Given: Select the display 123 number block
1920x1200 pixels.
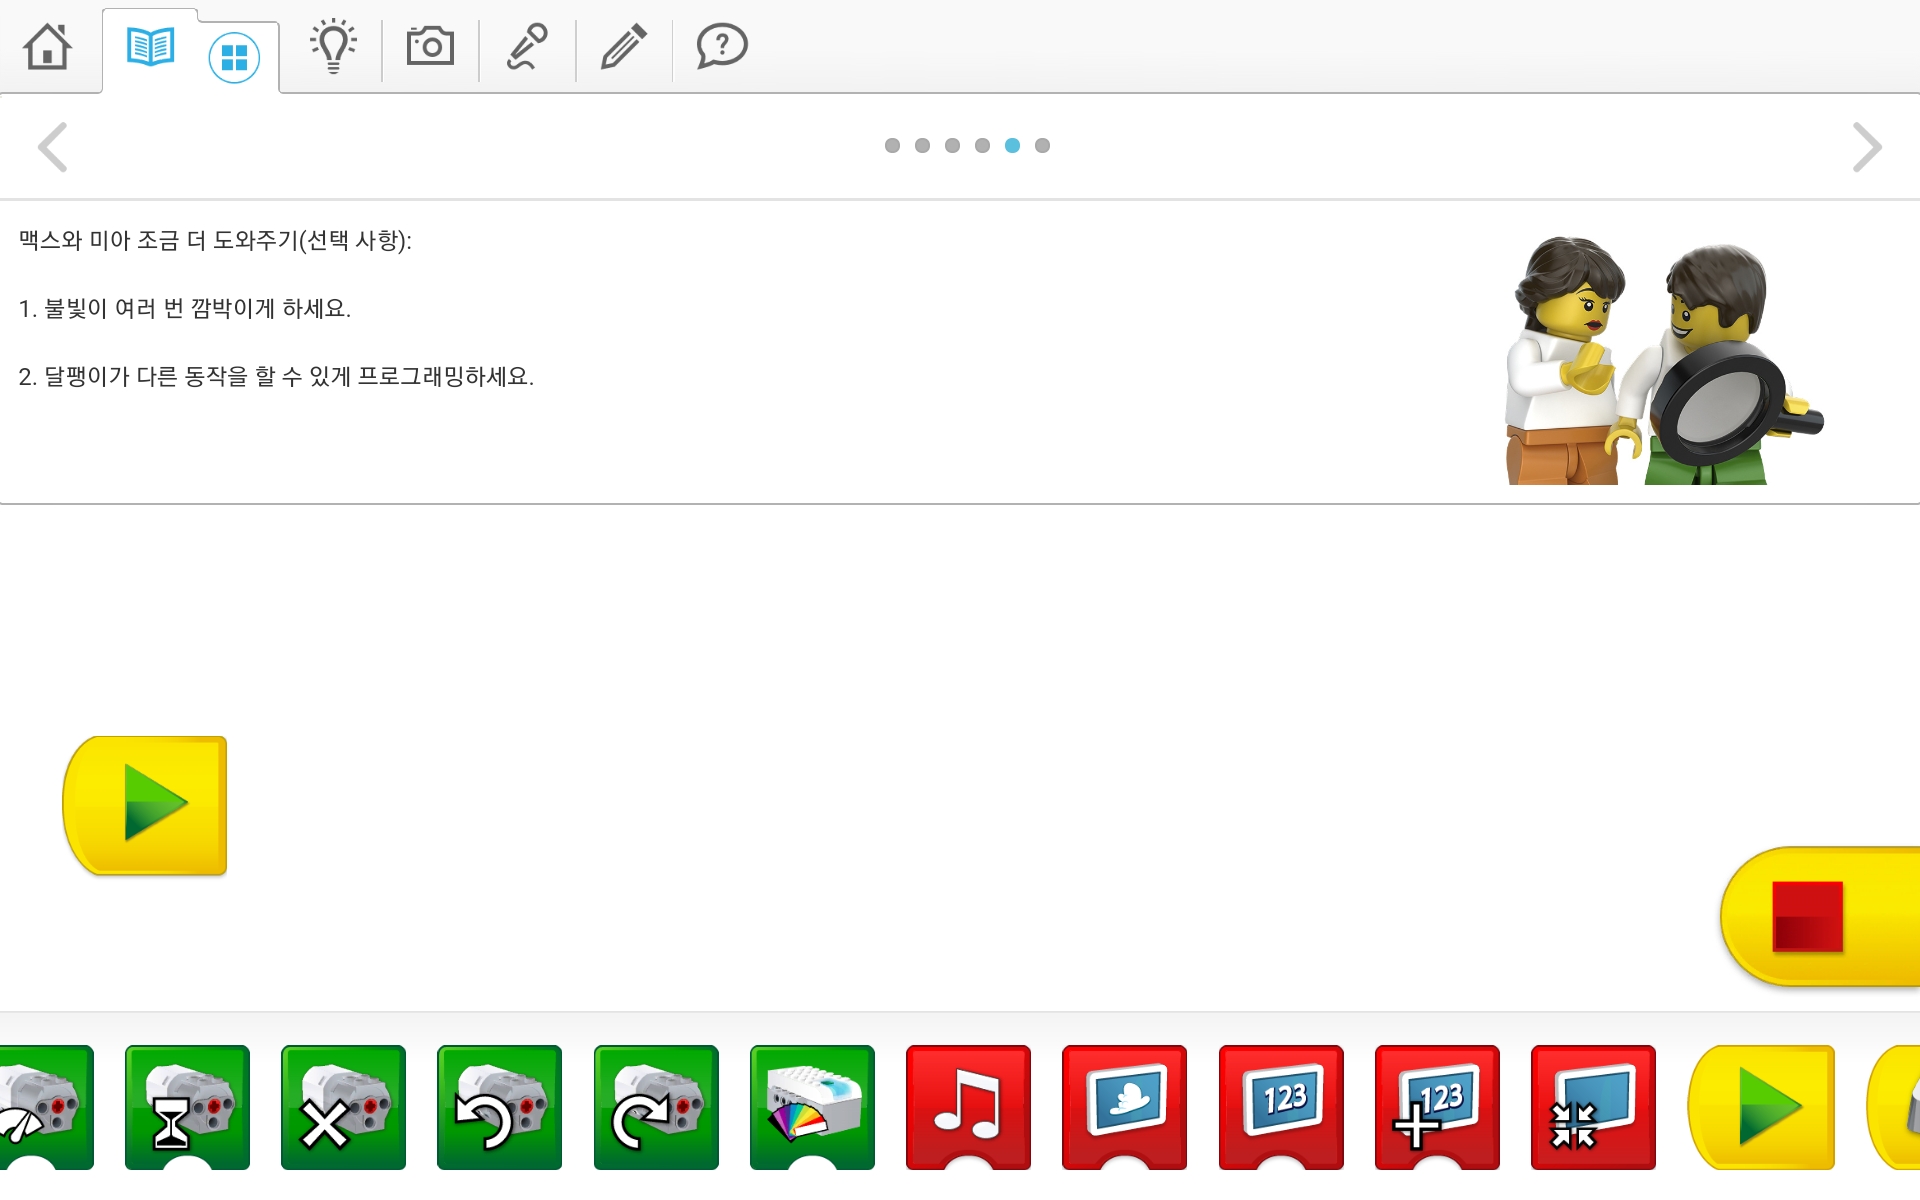Looking at the screenshot, I should [1281, 1107].
